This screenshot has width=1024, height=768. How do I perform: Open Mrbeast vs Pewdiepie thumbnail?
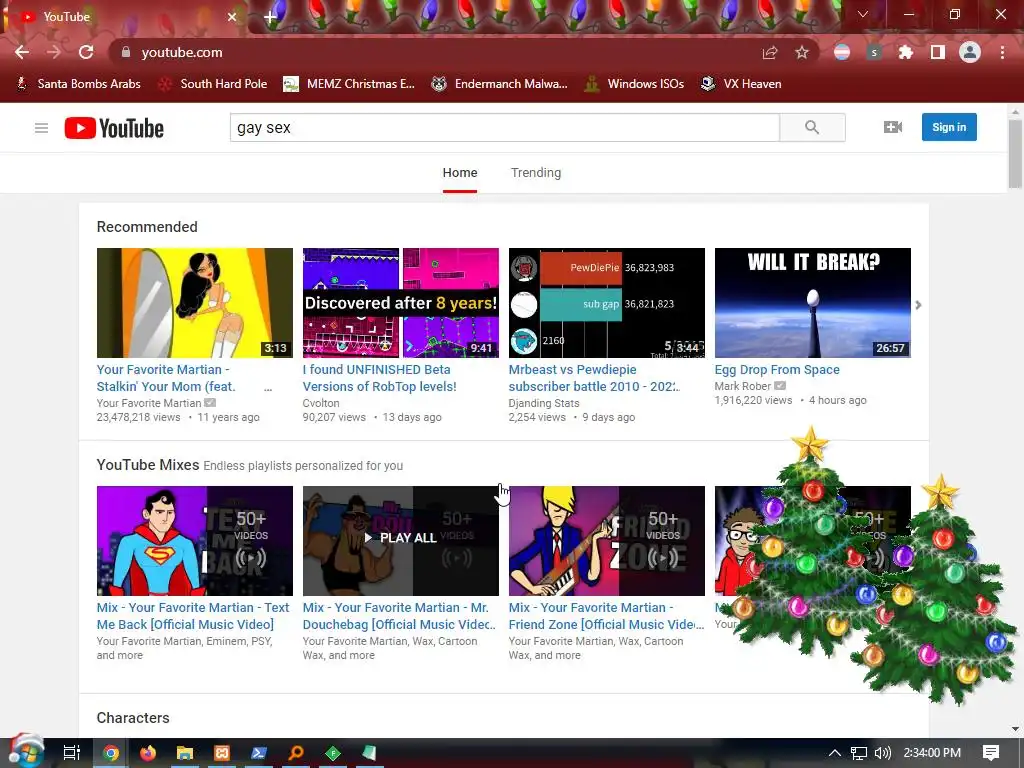click(607, 303)
